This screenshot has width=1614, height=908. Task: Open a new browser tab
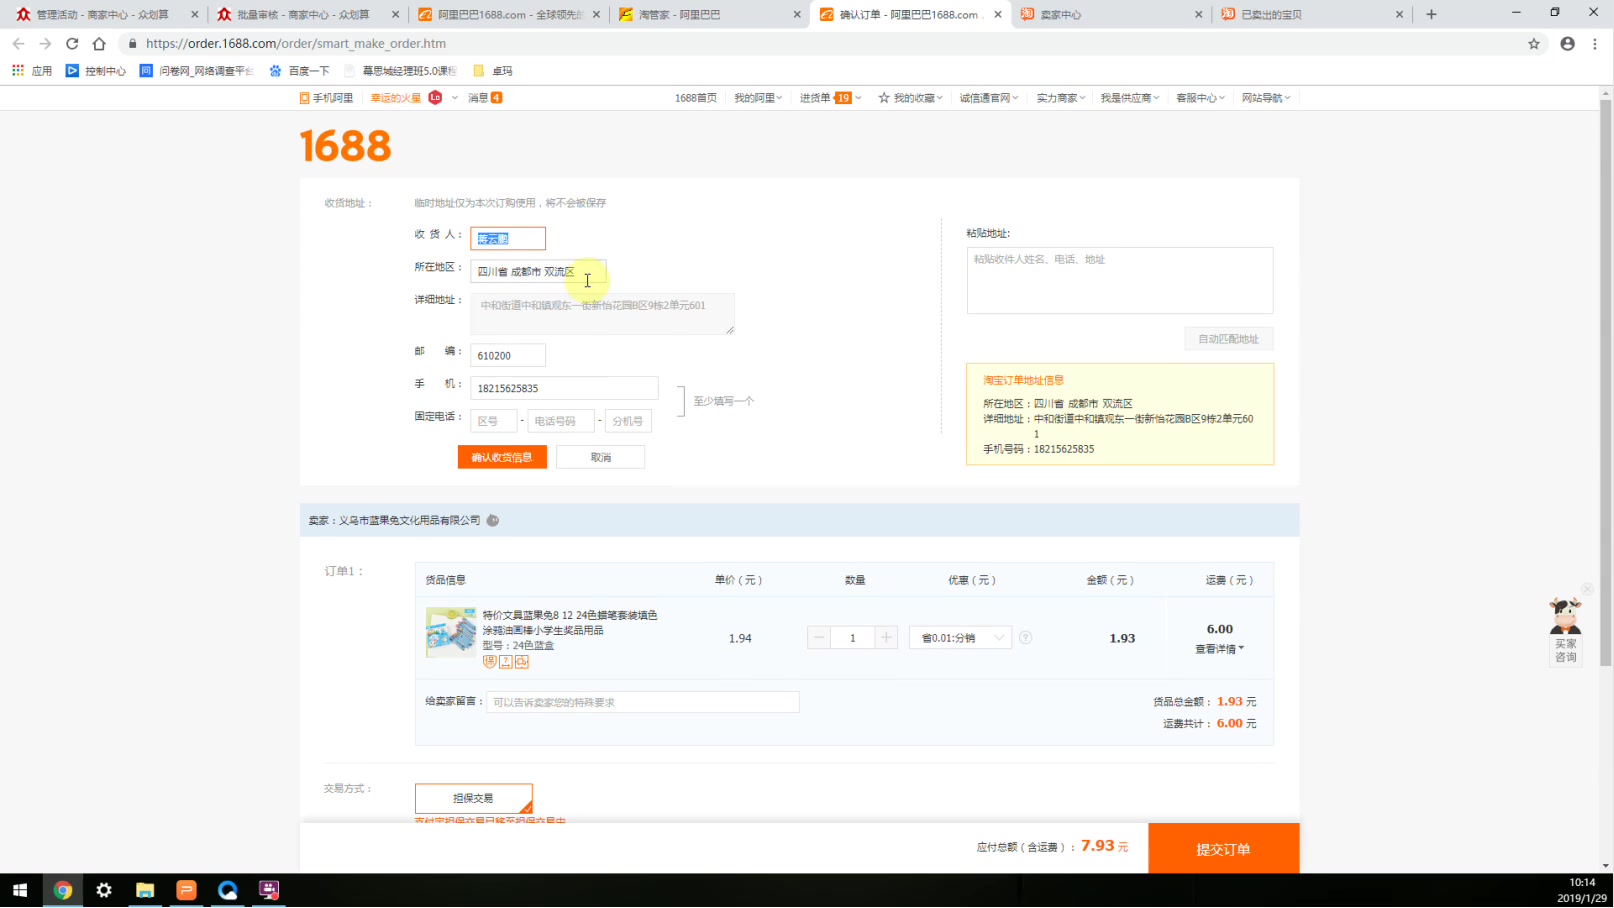pyautogui.click(x=1431, y=14)
